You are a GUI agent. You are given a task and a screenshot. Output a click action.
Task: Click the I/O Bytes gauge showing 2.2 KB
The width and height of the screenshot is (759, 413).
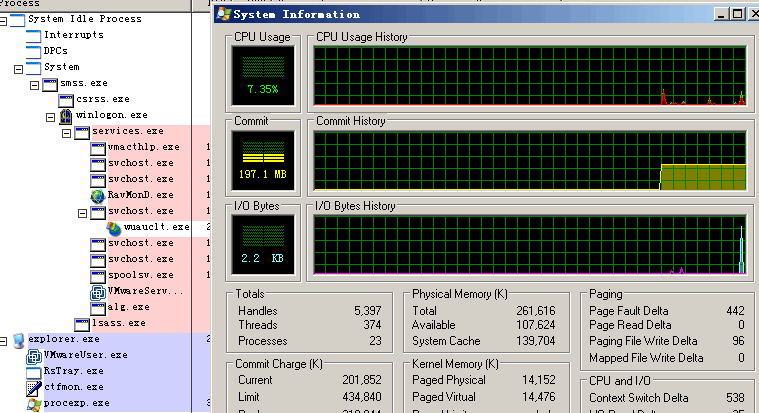click(263, 245)
